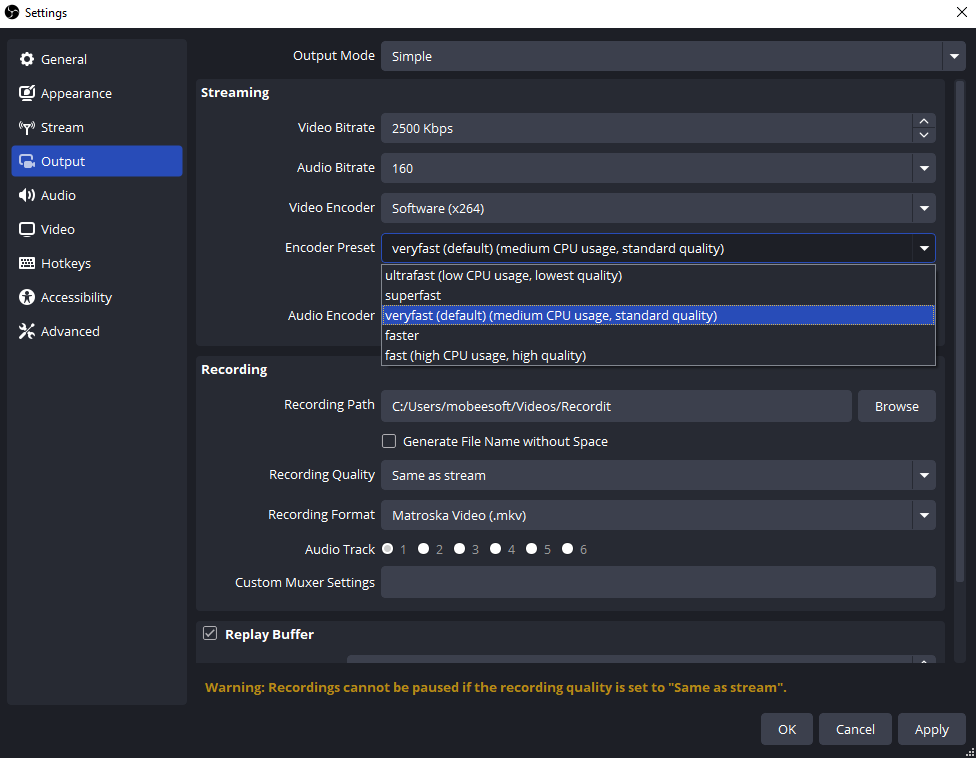Select Audio Track 2 radio button
Image resolution: width=976 pixels, height=758 pixels.
pos(424,549)
